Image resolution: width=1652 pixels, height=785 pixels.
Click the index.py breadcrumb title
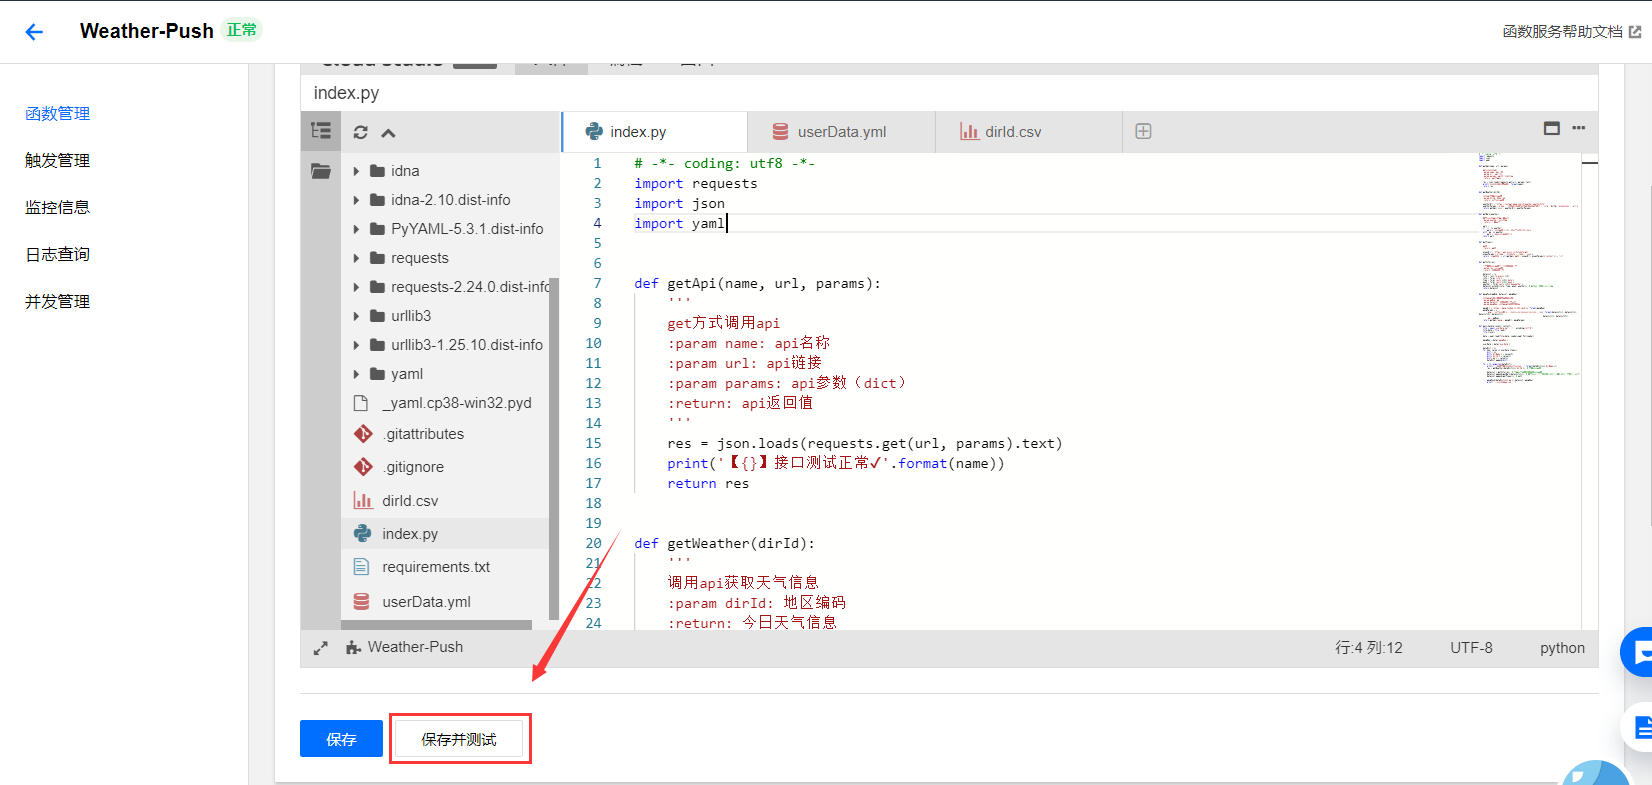(346, 93)
